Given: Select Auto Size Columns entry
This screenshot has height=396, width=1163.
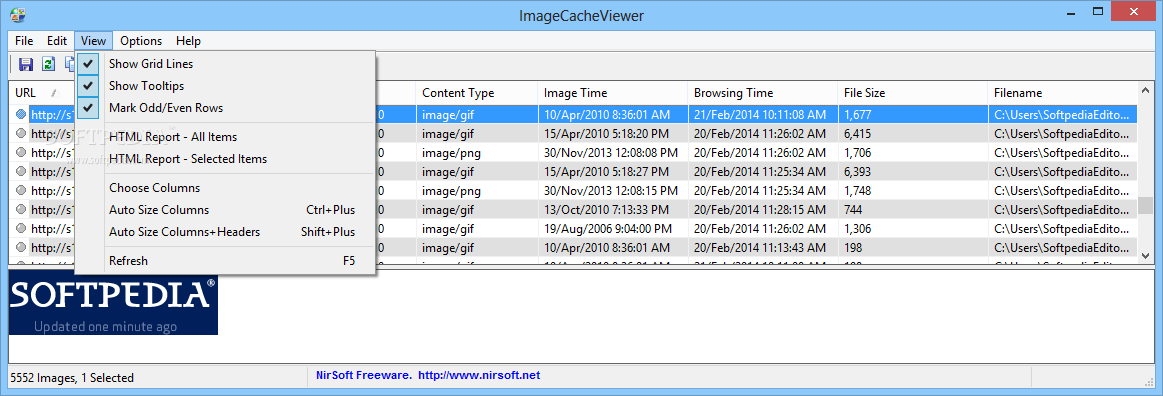Looking at the screenshot, I should [225, 210].
